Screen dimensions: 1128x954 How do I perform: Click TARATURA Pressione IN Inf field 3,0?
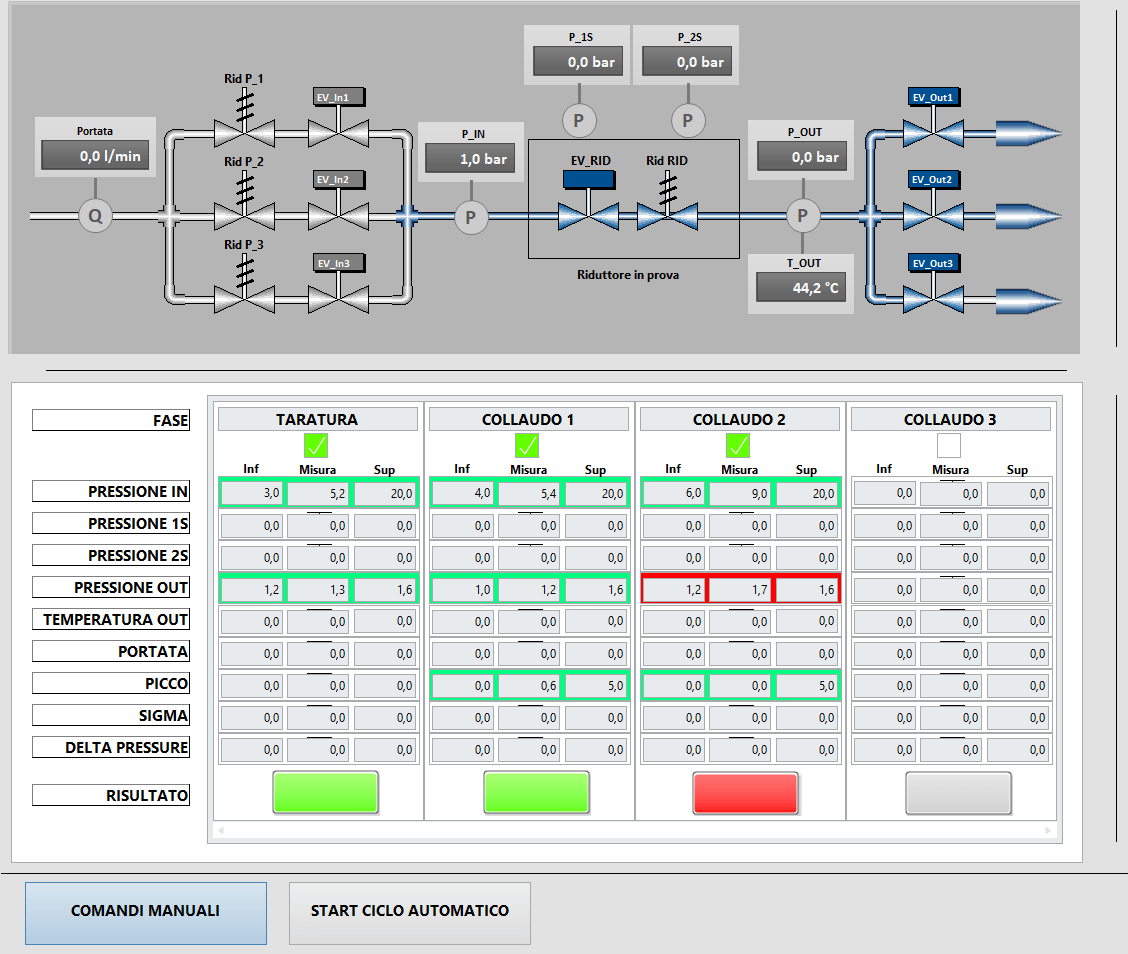pos(251,494)
